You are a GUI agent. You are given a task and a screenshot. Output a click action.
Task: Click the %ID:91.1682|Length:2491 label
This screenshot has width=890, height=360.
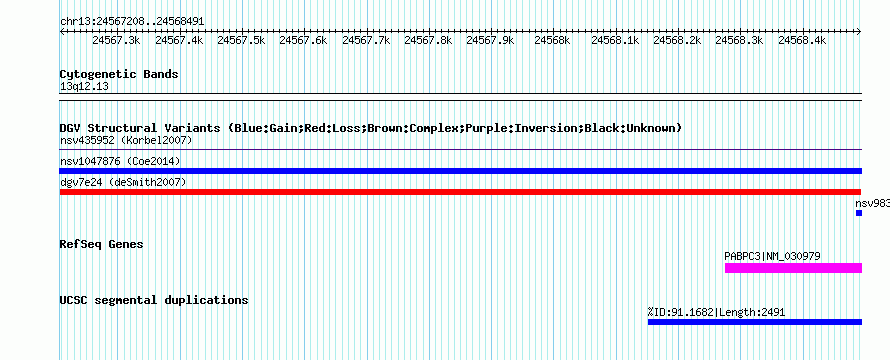click(x=717, y=312)
